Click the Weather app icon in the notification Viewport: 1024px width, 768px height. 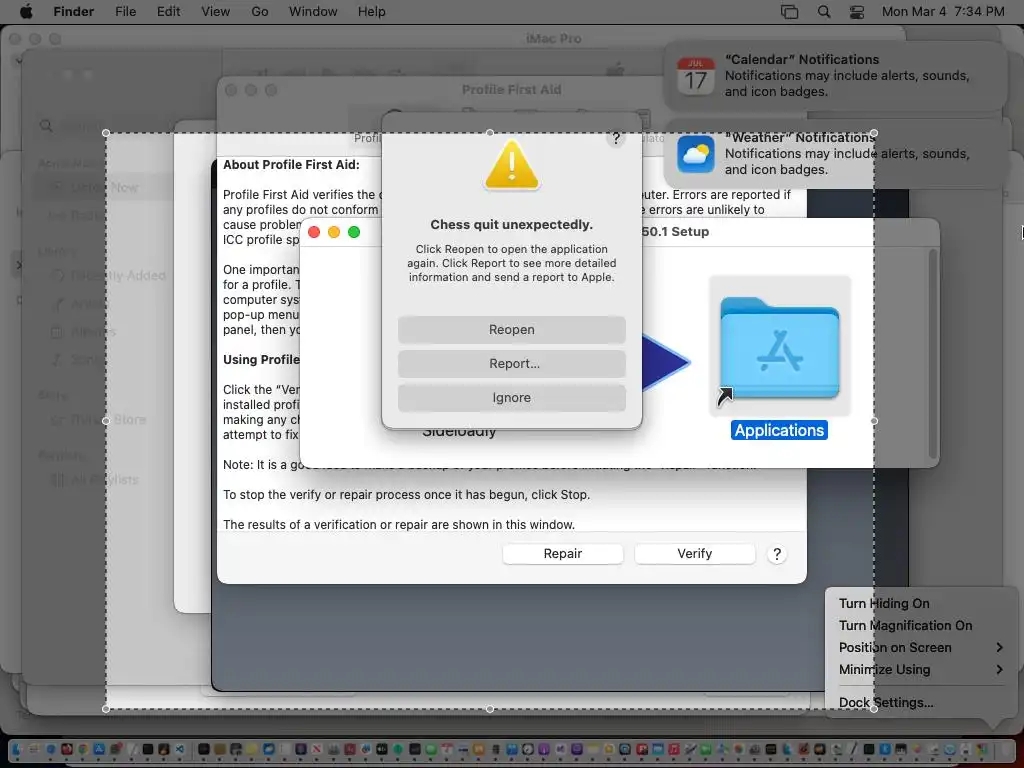coord(696,154)
